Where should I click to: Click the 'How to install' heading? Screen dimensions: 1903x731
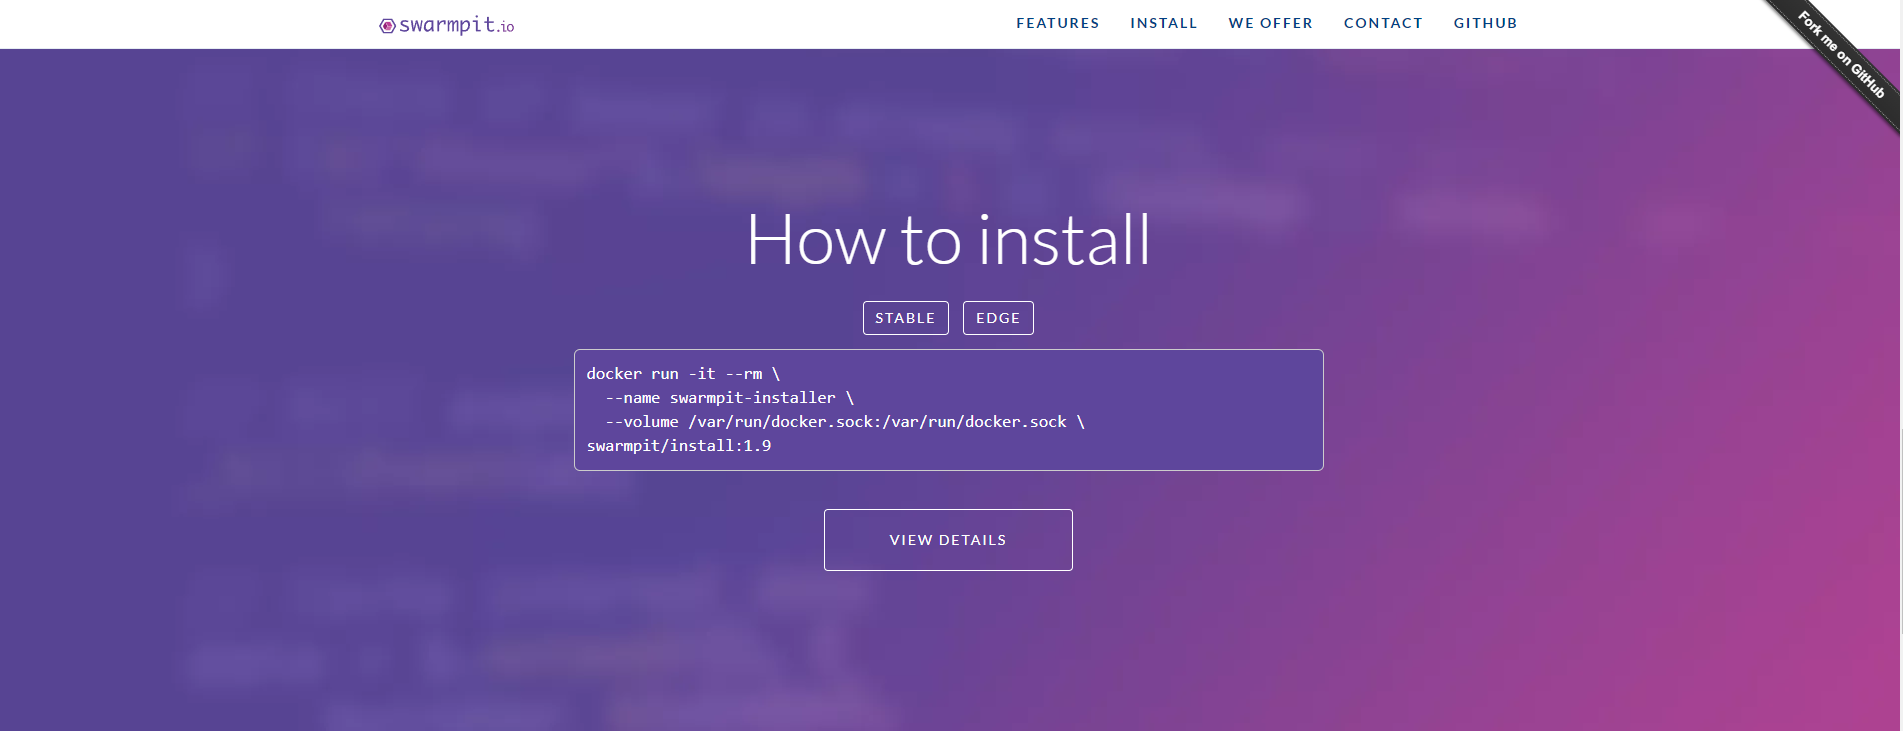(949, 240)
